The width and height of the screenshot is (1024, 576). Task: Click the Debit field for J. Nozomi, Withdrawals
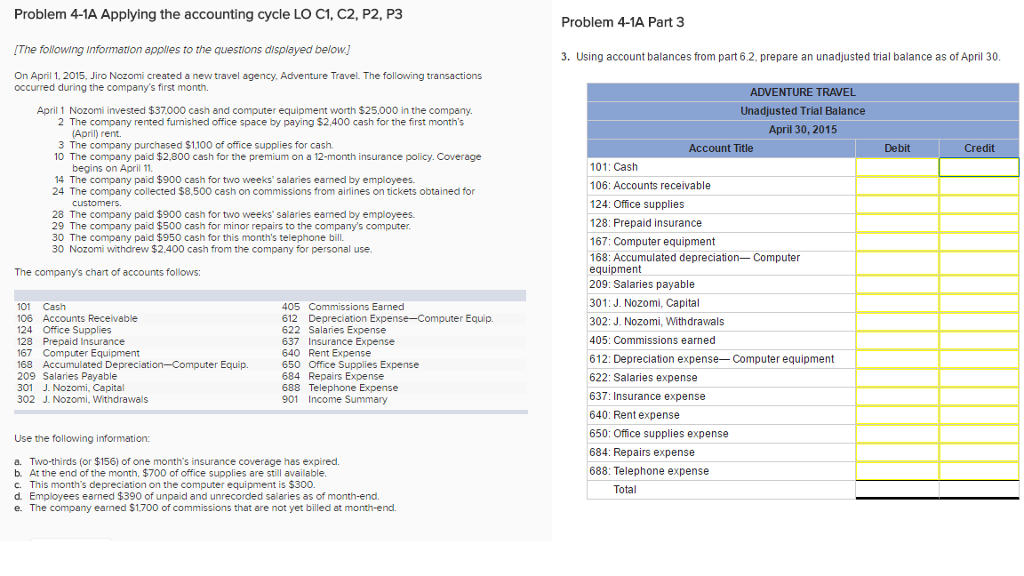click(x=897, y=322)
